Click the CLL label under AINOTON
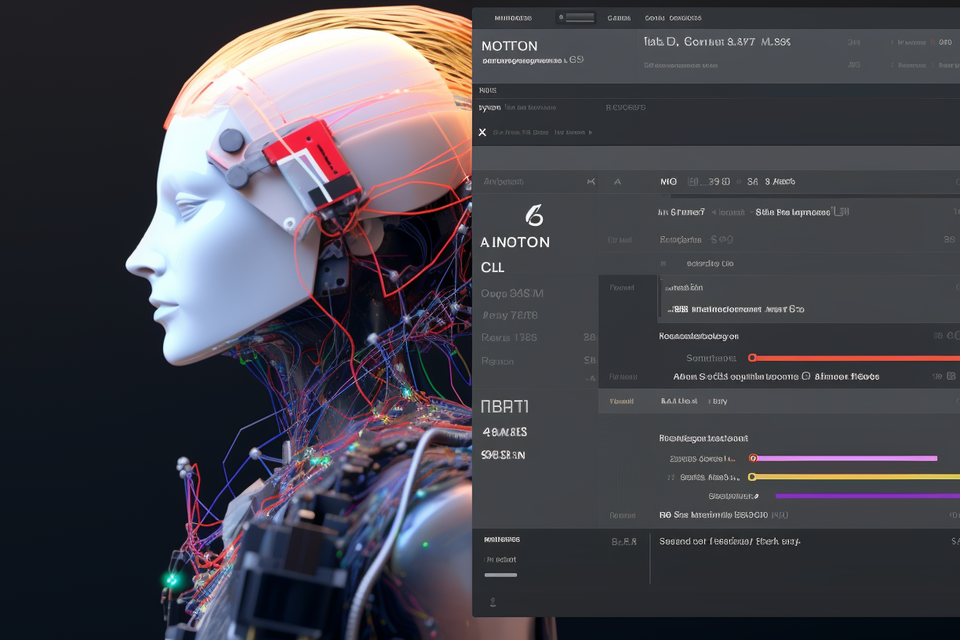Image resolution: width=960 pixels, height=640 pixels. (492, 268)
